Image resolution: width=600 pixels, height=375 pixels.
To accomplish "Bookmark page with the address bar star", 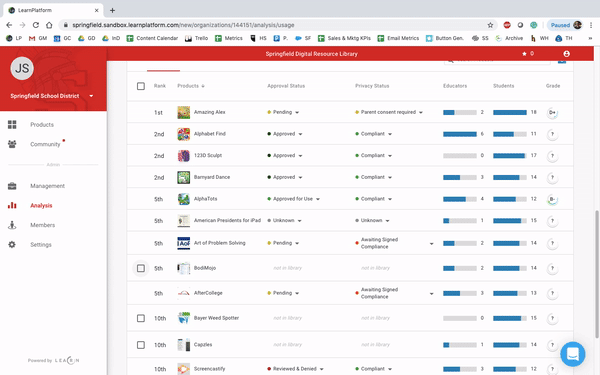I will click(490, 25).
